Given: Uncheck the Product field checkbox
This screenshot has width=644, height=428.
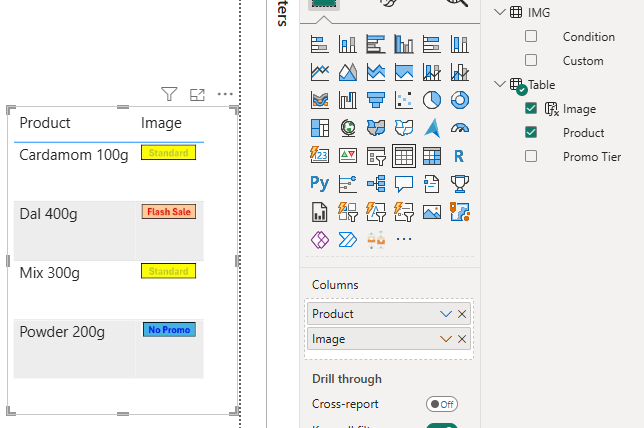Looking at the screenshot, I should tap(531, 132).
